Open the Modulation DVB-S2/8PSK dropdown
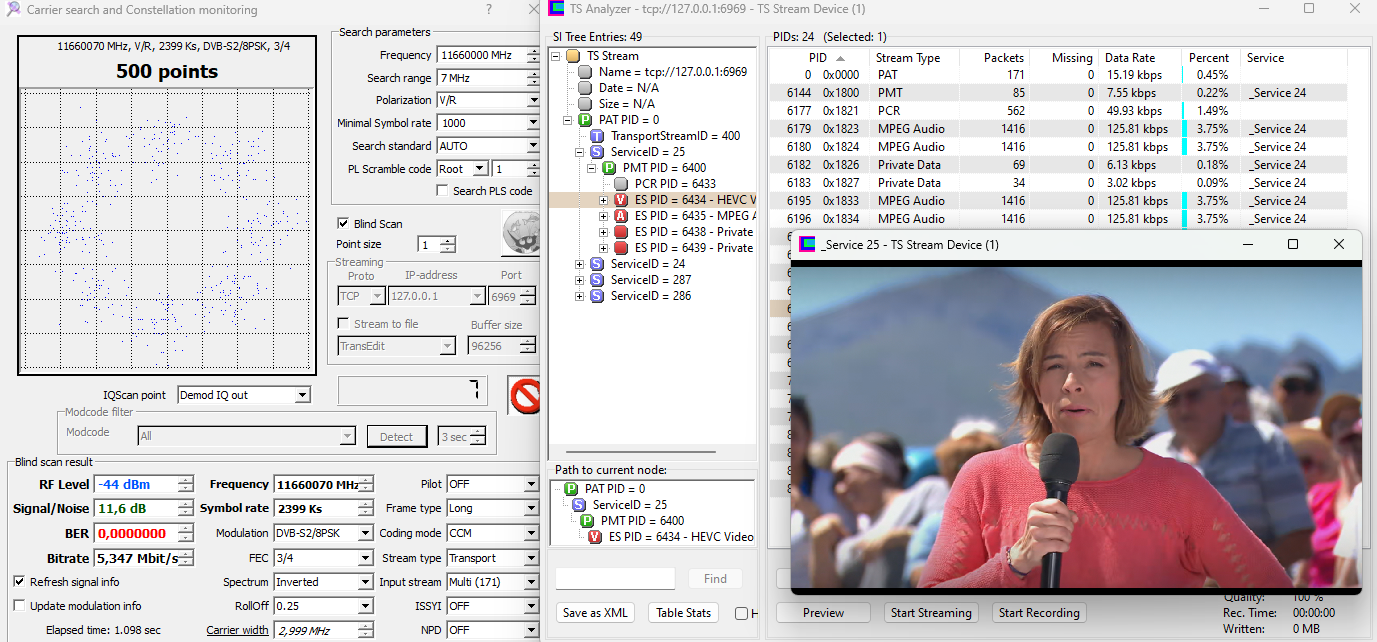The image size is (1377, 642). click(x=365, y=534)
